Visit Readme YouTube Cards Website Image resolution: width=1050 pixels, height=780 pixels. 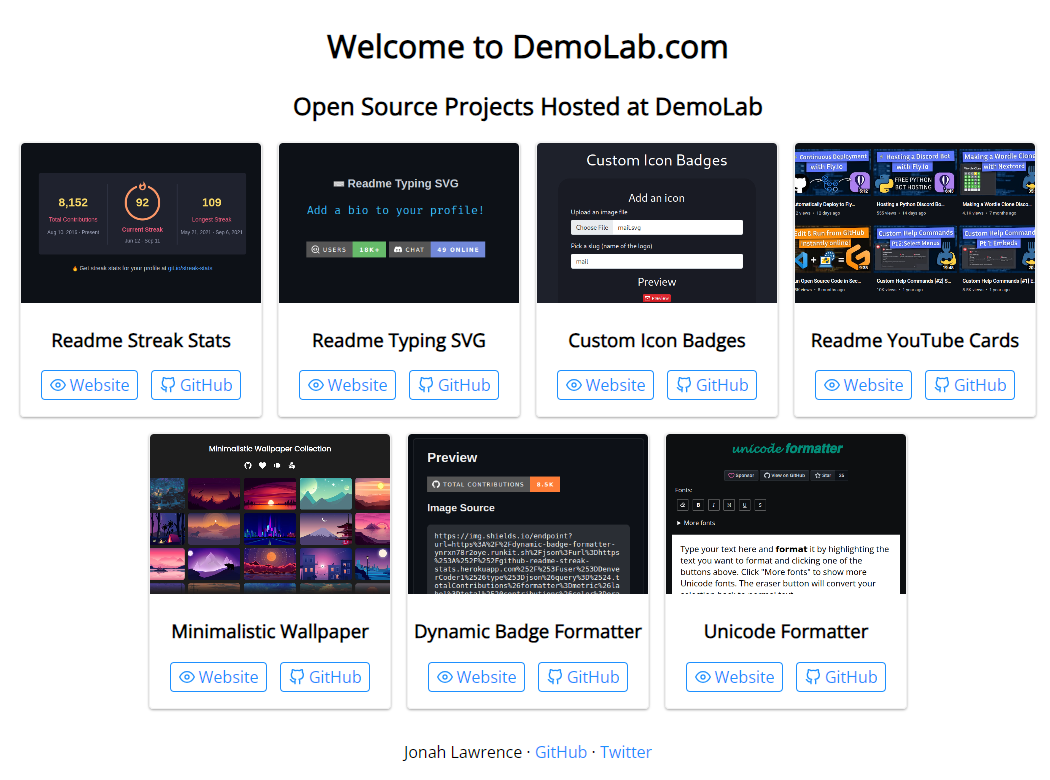coord(862,385)
